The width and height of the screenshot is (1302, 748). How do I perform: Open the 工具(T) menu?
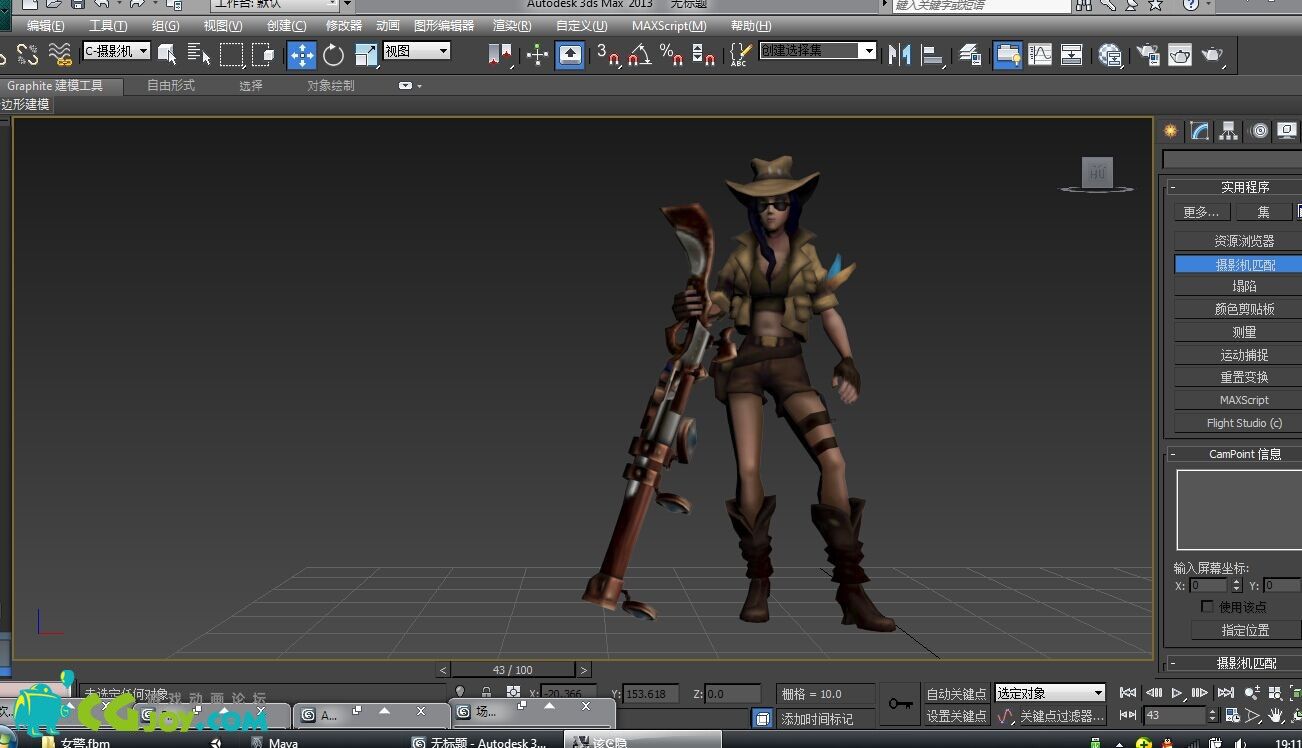108,26
